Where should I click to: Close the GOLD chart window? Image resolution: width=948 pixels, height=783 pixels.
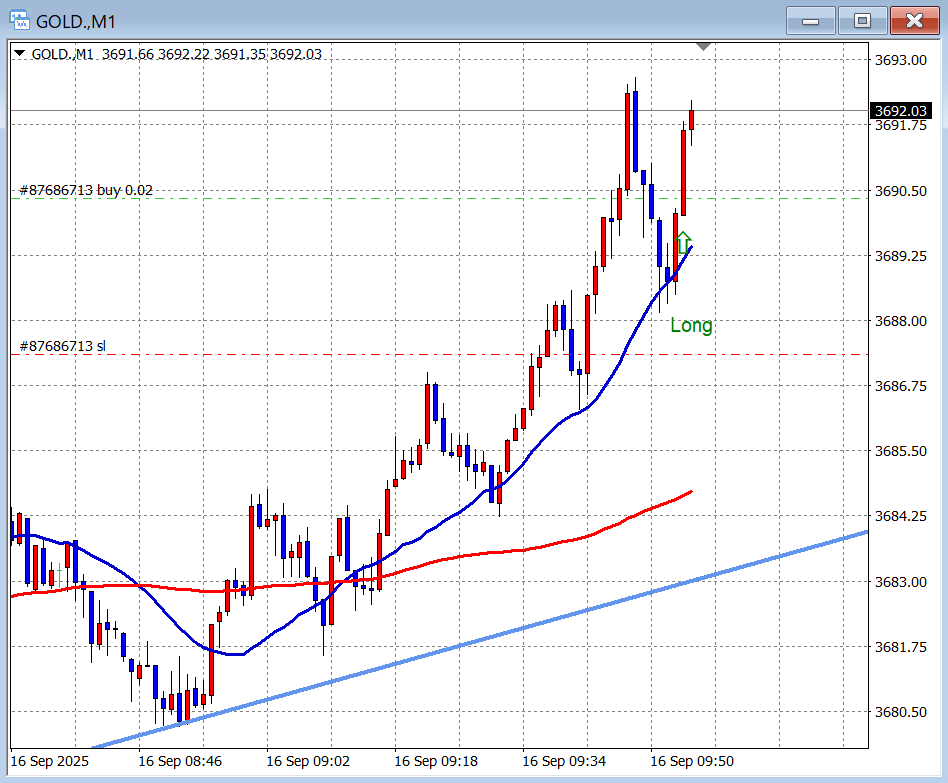(914, 20)
